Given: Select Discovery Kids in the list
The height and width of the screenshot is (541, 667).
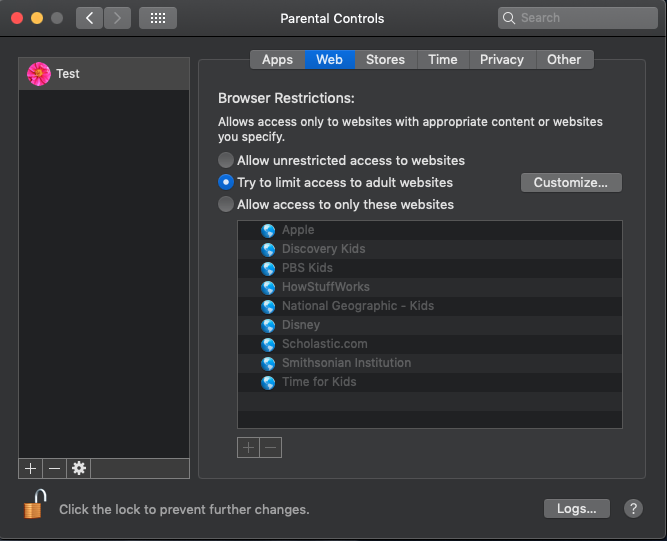Looking at the screenshot, I should pos(430,249).
